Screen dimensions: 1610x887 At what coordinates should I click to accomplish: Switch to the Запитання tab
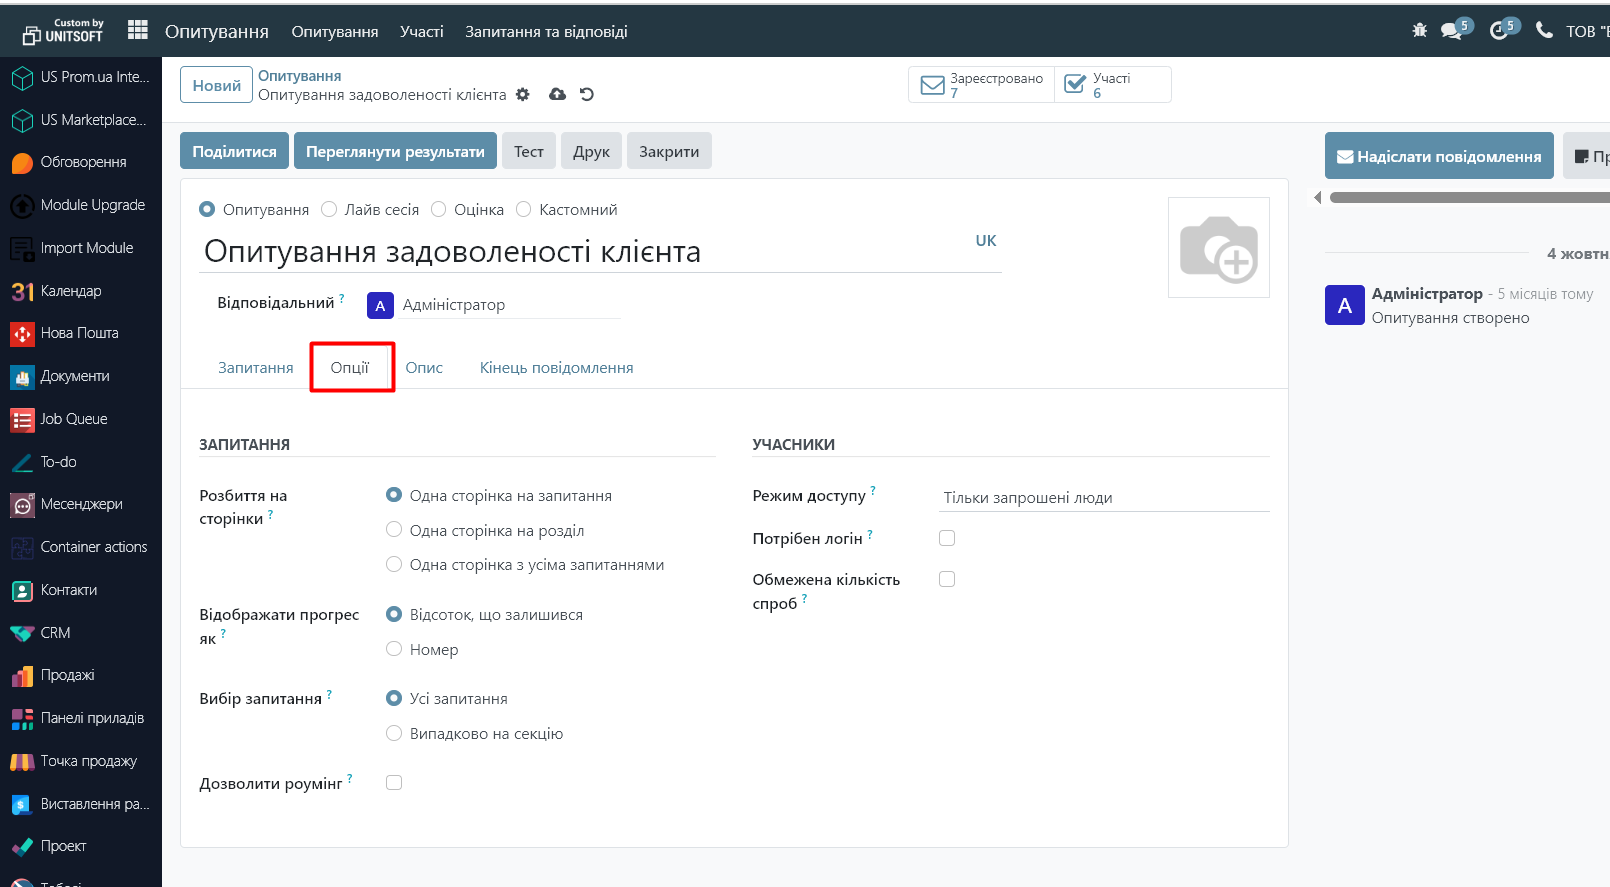pyautogui.click(x=256, y=368)
